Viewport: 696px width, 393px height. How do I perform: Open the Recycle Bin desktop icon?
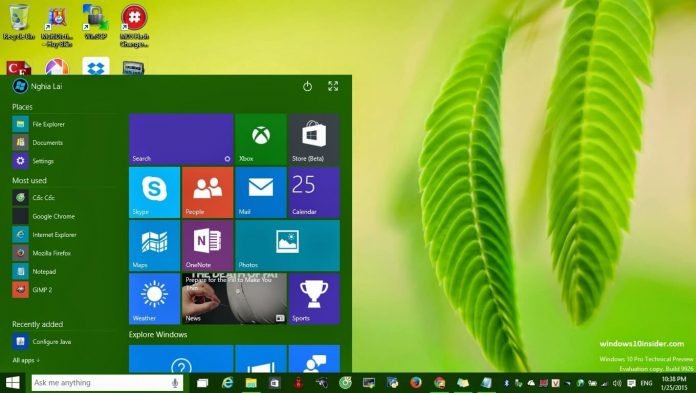click(x=18, y=22)
